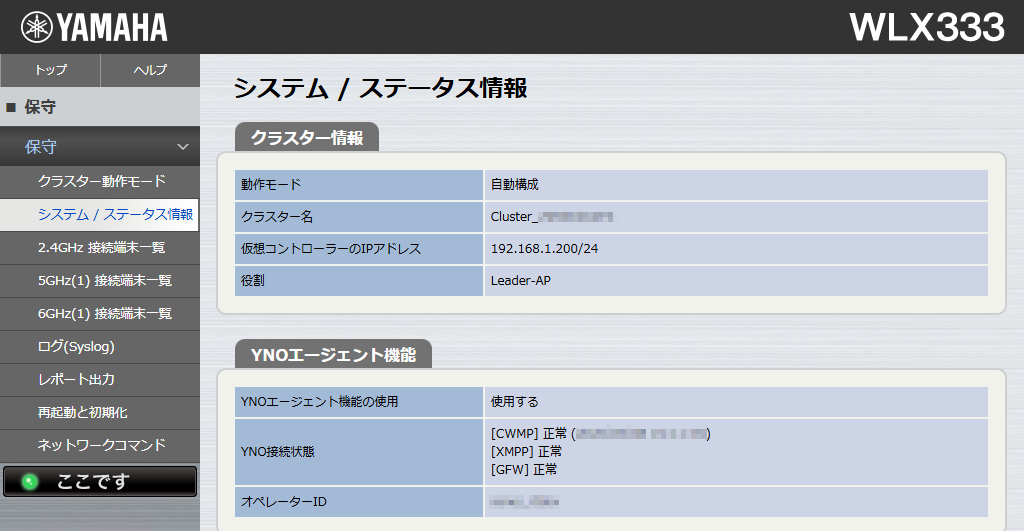Click the [CWMP] 正常 status line

pos(600,434)
